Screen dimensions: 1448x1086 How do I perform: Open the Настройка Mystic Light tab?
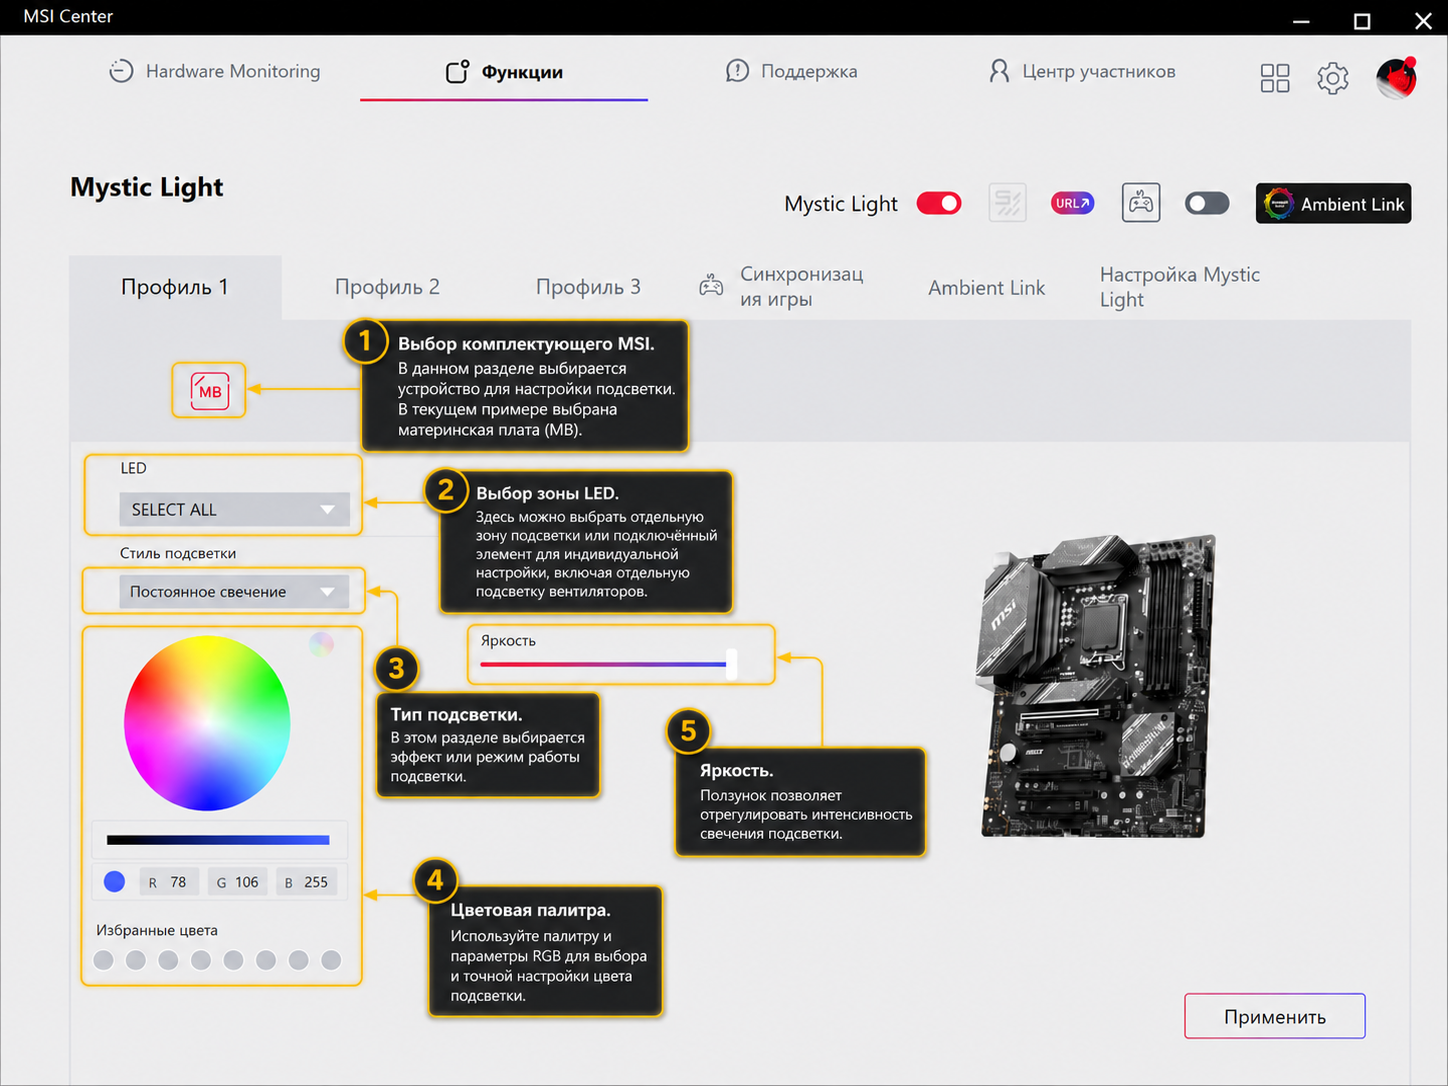1179,287
